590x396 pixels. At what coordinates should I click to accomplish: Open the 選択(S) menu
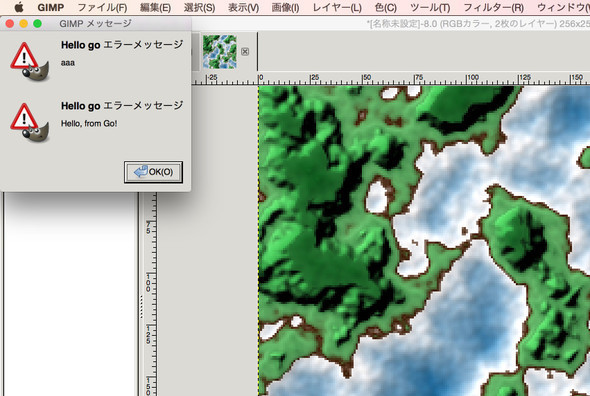click(199, 7)
